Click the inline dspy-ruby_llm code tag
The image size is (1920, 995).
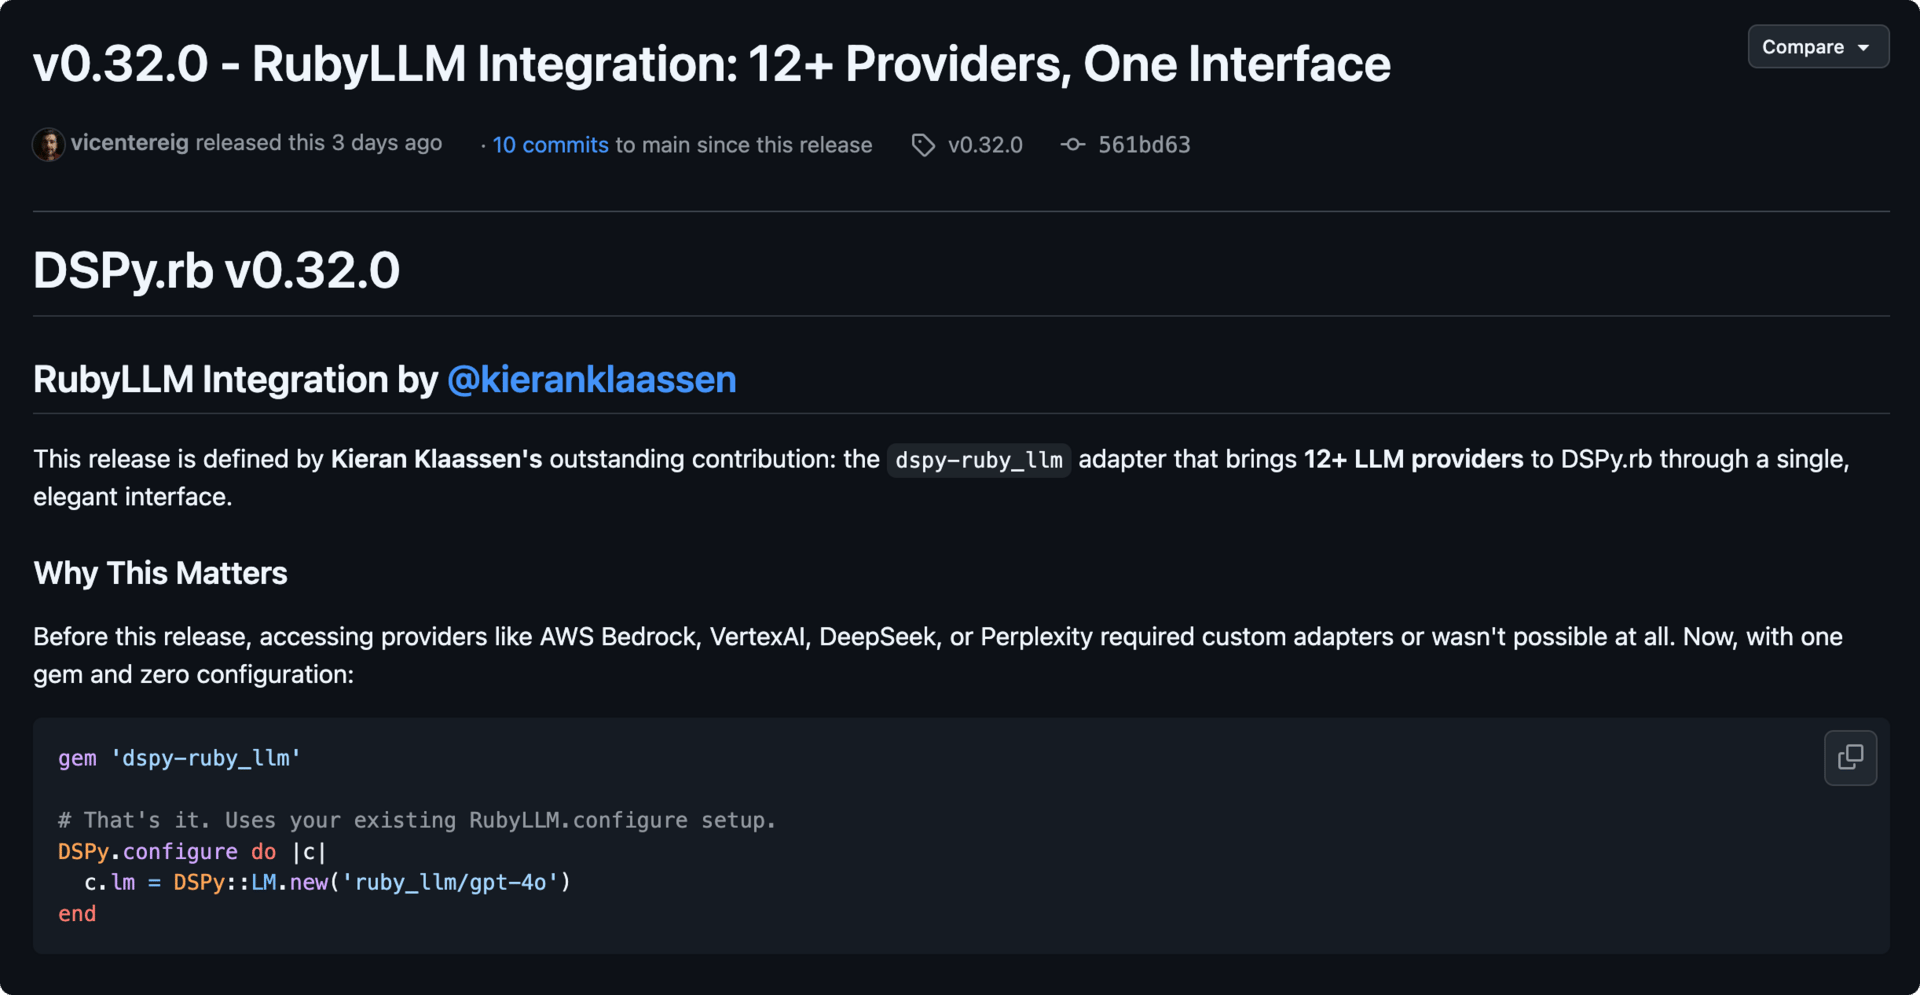pos(978,460)
